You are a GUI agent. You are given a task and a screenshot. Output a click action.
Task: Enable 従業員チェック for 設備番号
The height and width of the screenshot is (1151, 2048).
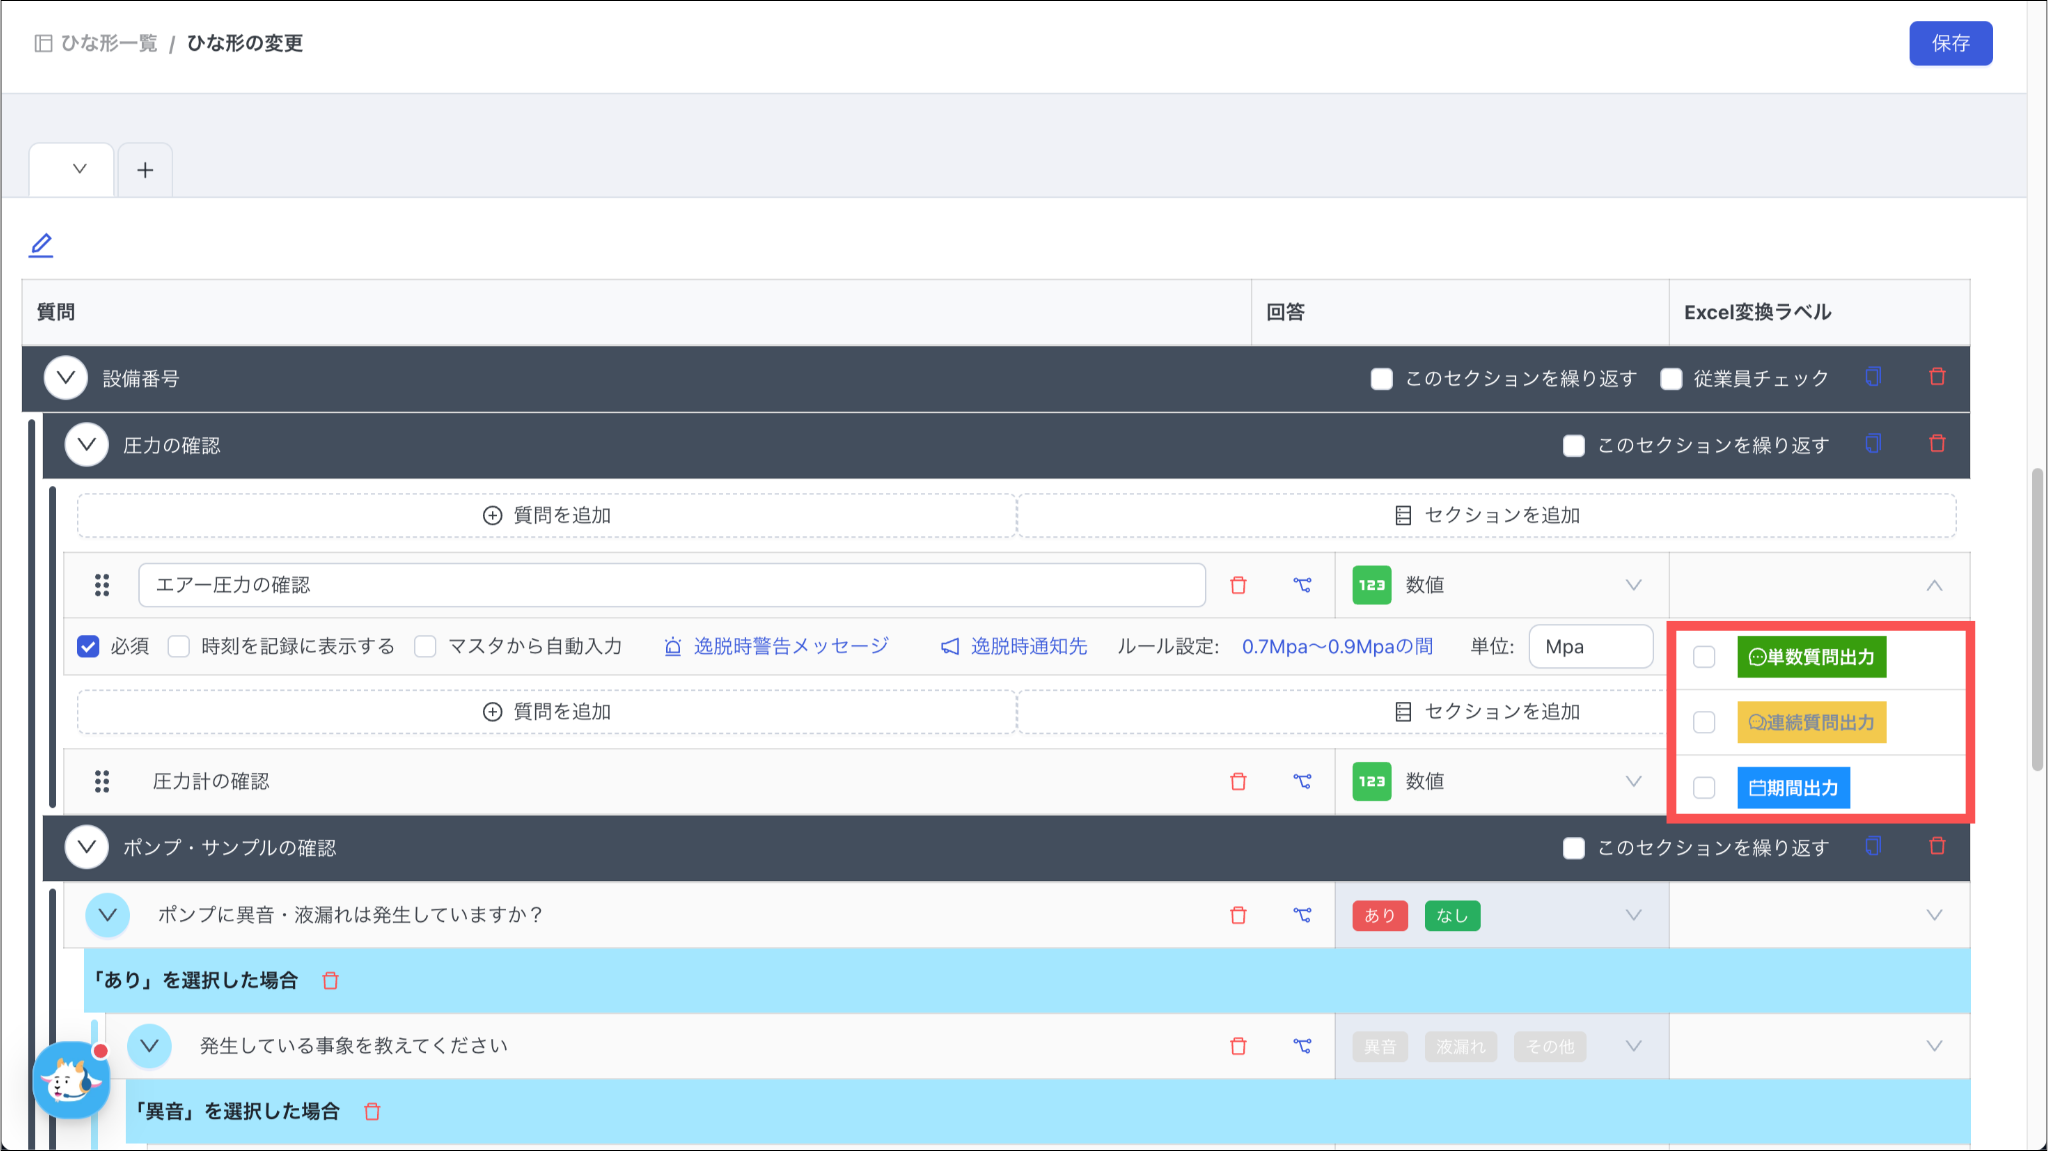pyautogui.click(x=1671, y=379)
